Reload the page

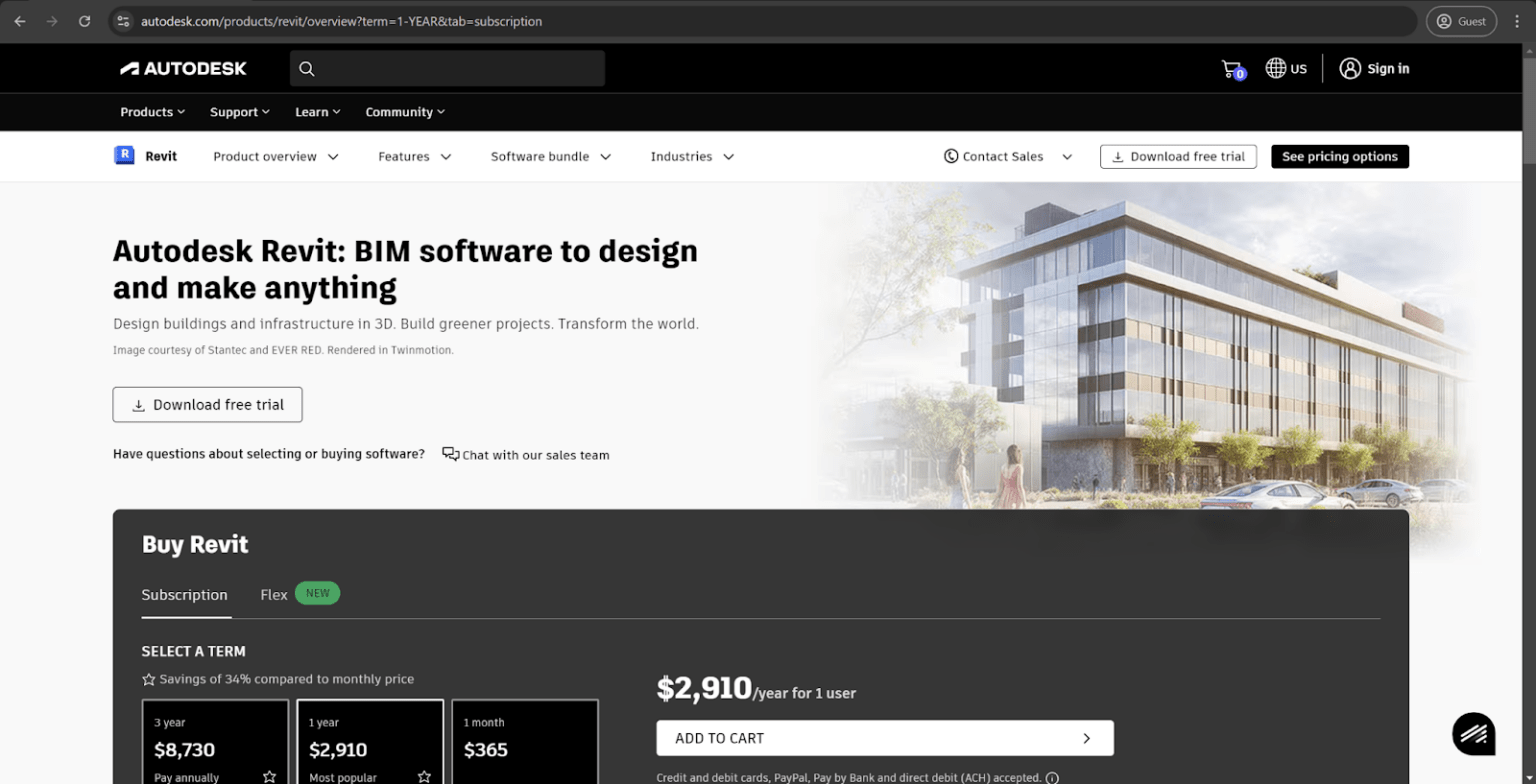point(84,21)
